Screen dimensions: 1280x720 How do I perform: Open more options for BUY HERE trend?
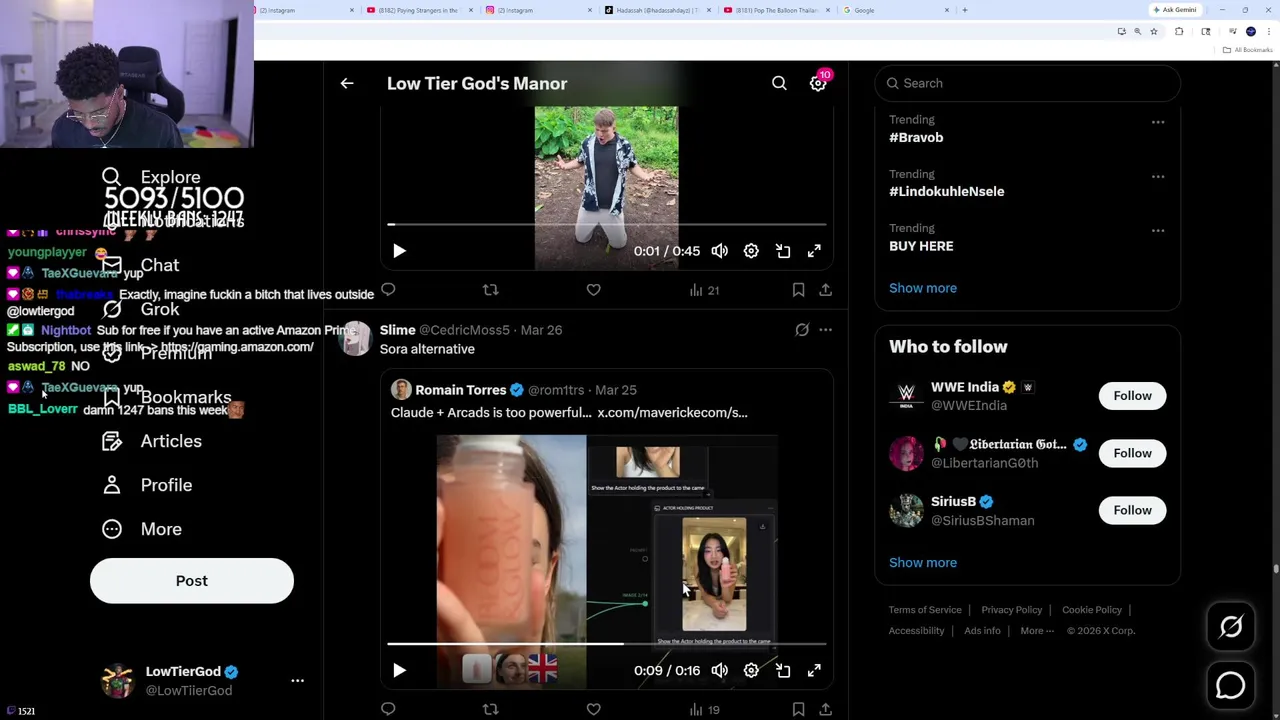point(1158,230)
